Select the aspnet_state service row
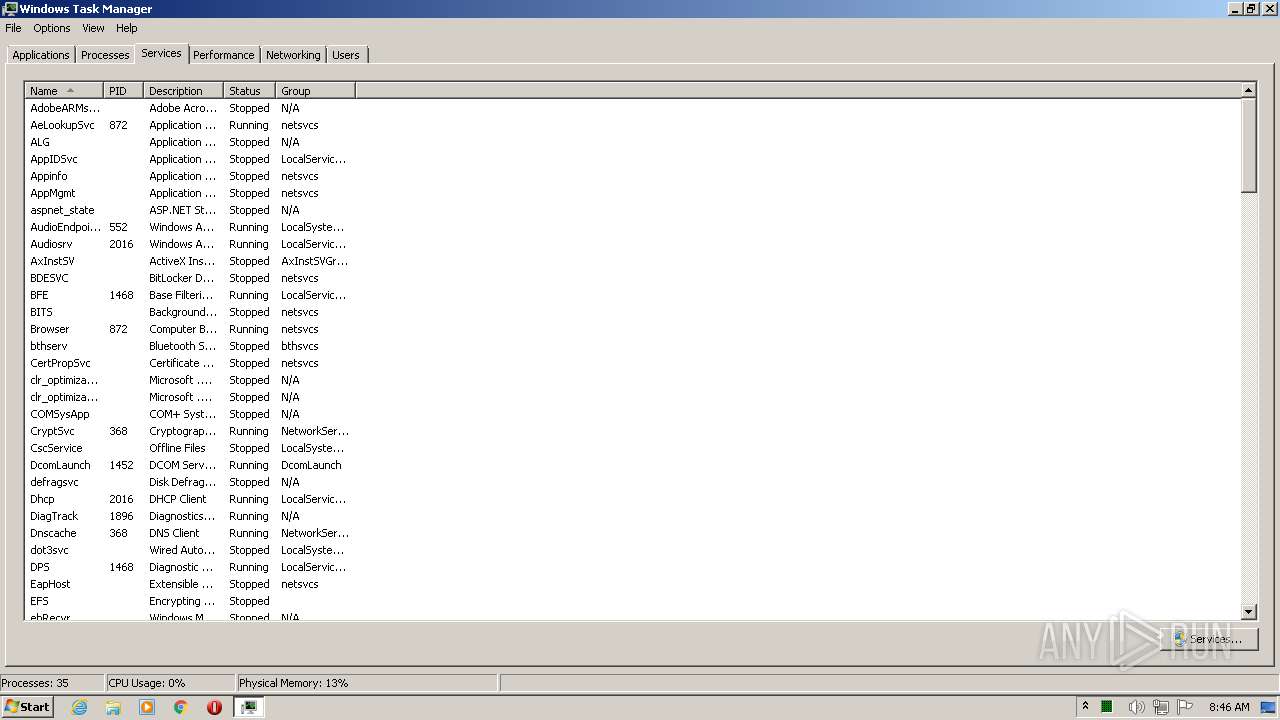1280x720 pixels. pyautogui.click(x=190, y=210)
